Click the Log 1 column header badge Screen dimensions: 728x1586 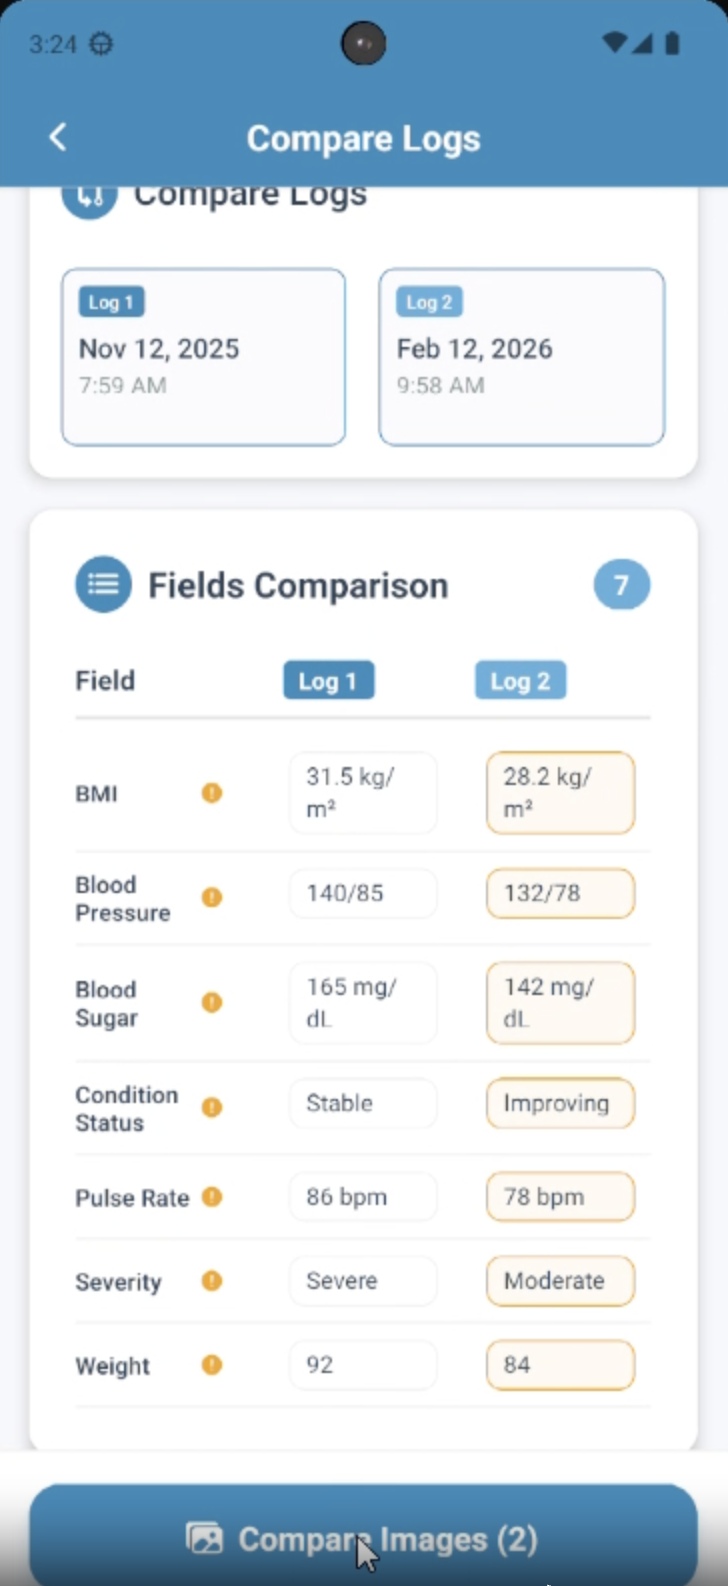click(328, 681)
